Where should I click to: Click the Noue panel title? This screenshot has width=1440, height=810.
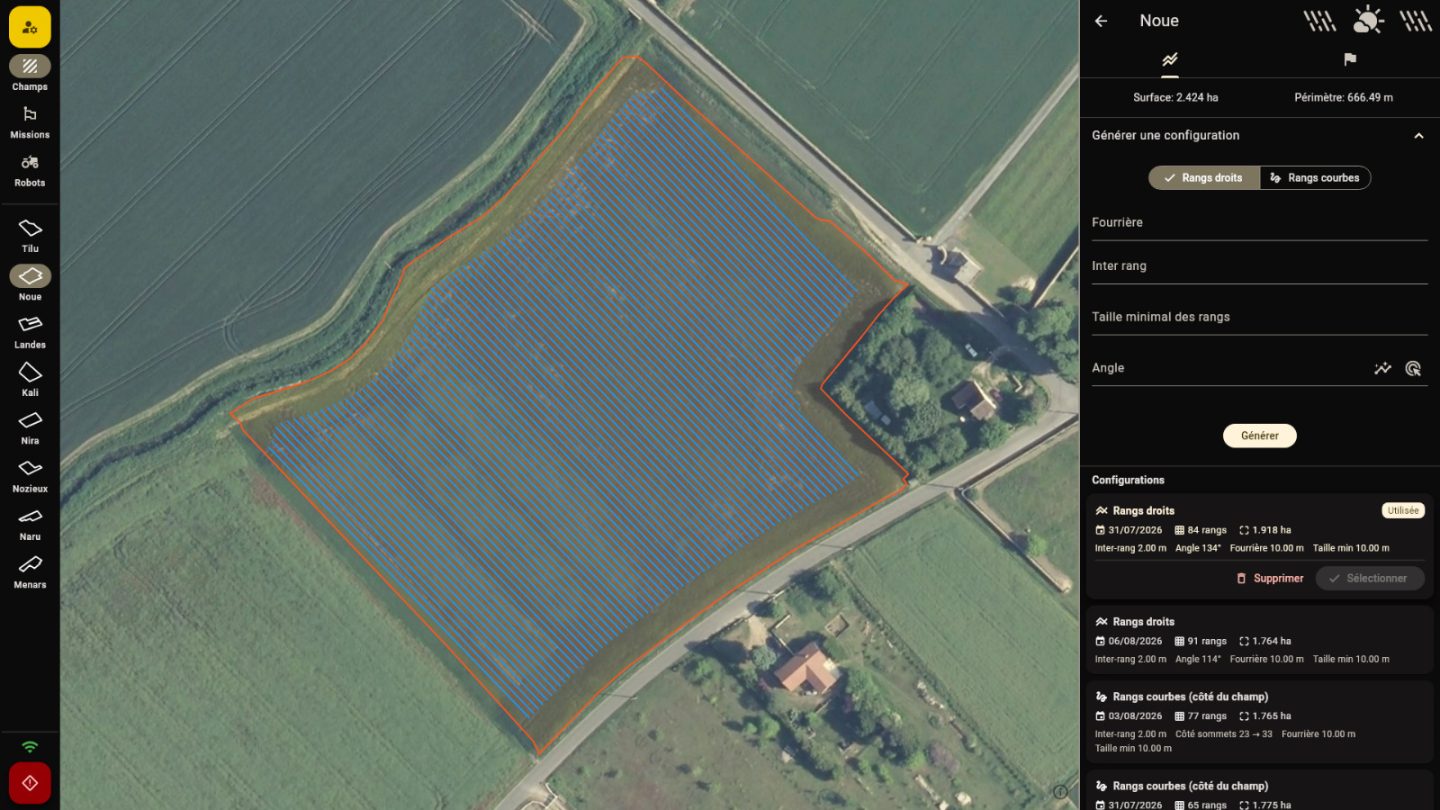[x=1159, y=21]
